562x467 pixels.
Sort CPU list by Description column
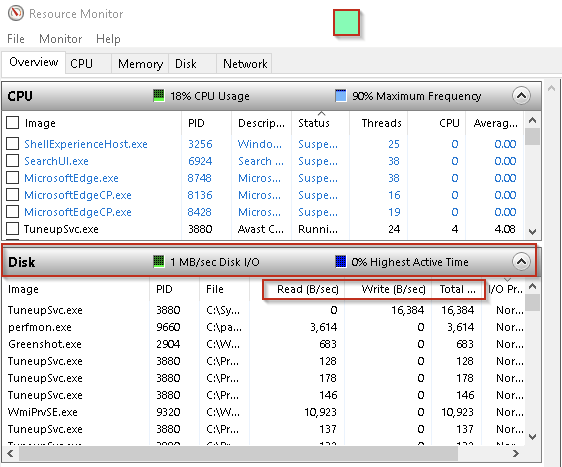261,123
